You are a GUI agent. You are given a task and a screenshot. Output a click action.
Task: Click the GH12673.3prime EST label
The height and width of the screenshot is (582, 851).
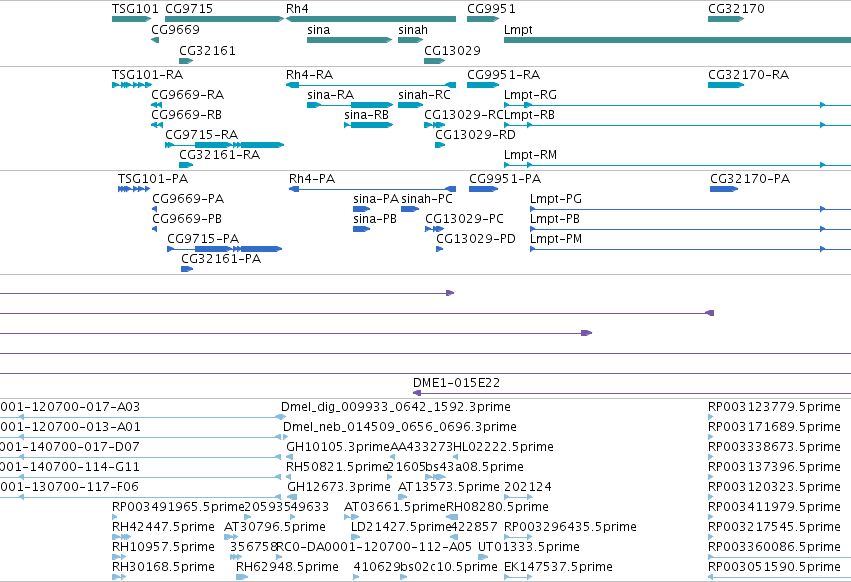pos(339,486)
